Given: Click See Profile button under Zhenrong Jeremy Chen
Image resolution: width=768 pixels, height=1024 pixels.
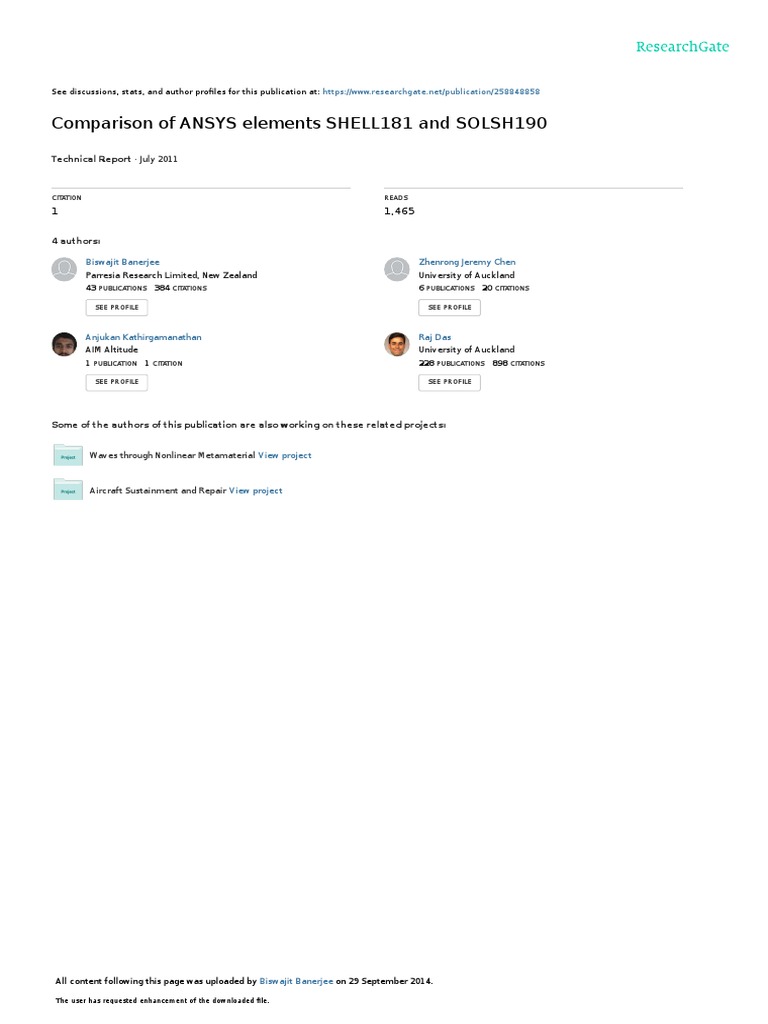Looking at the screenshot, I should 449,307.
